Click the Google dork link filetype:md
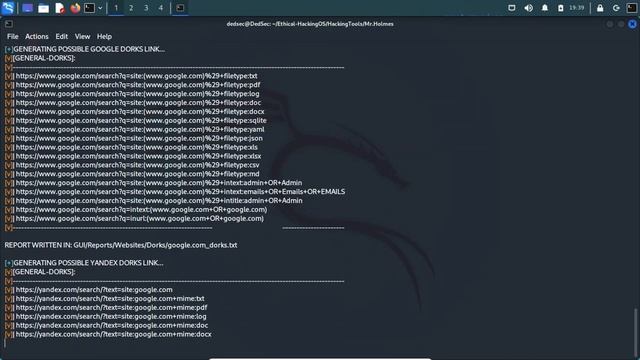The height and width of the screenshot is (360, 640). coord(137,174)
